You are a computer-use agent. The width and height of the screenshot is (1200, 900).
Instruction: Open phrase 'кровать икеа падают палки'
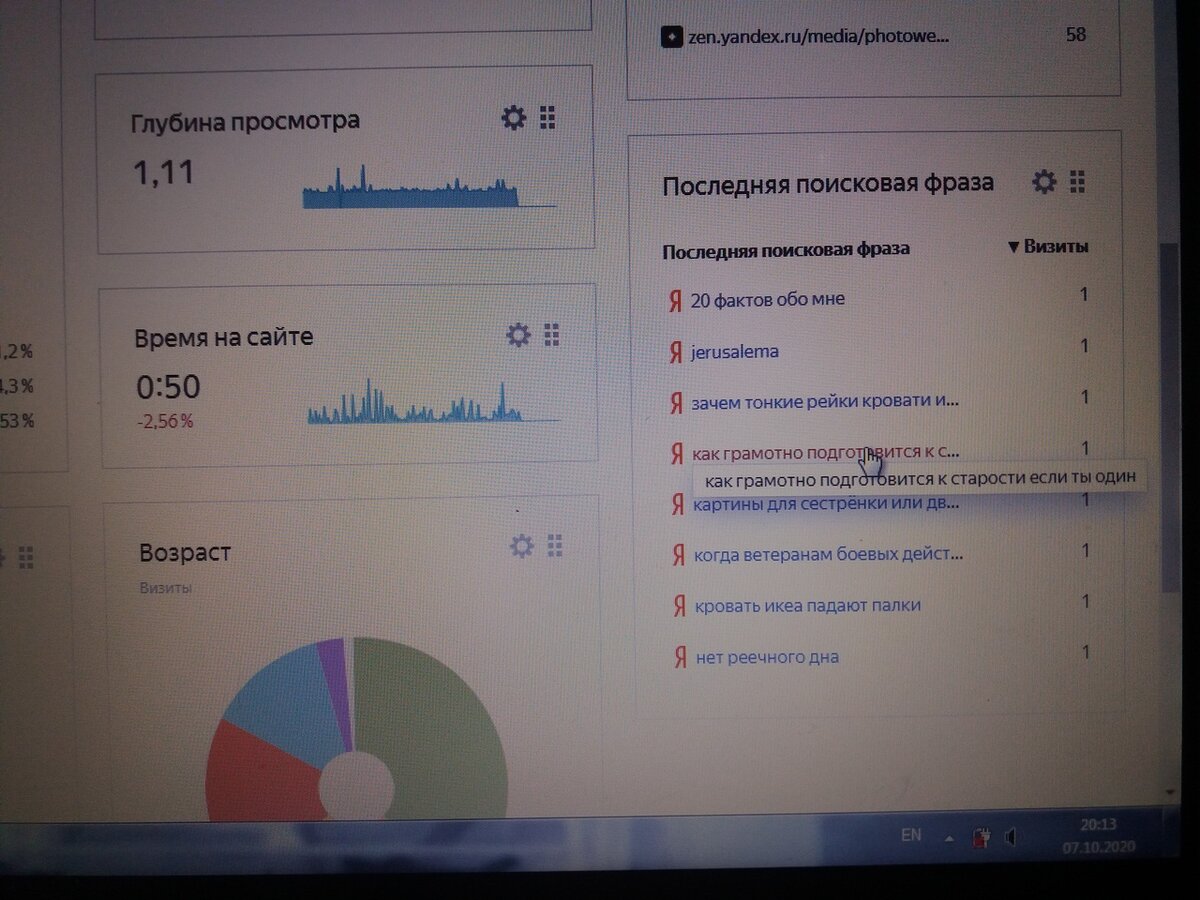(808, 605)
